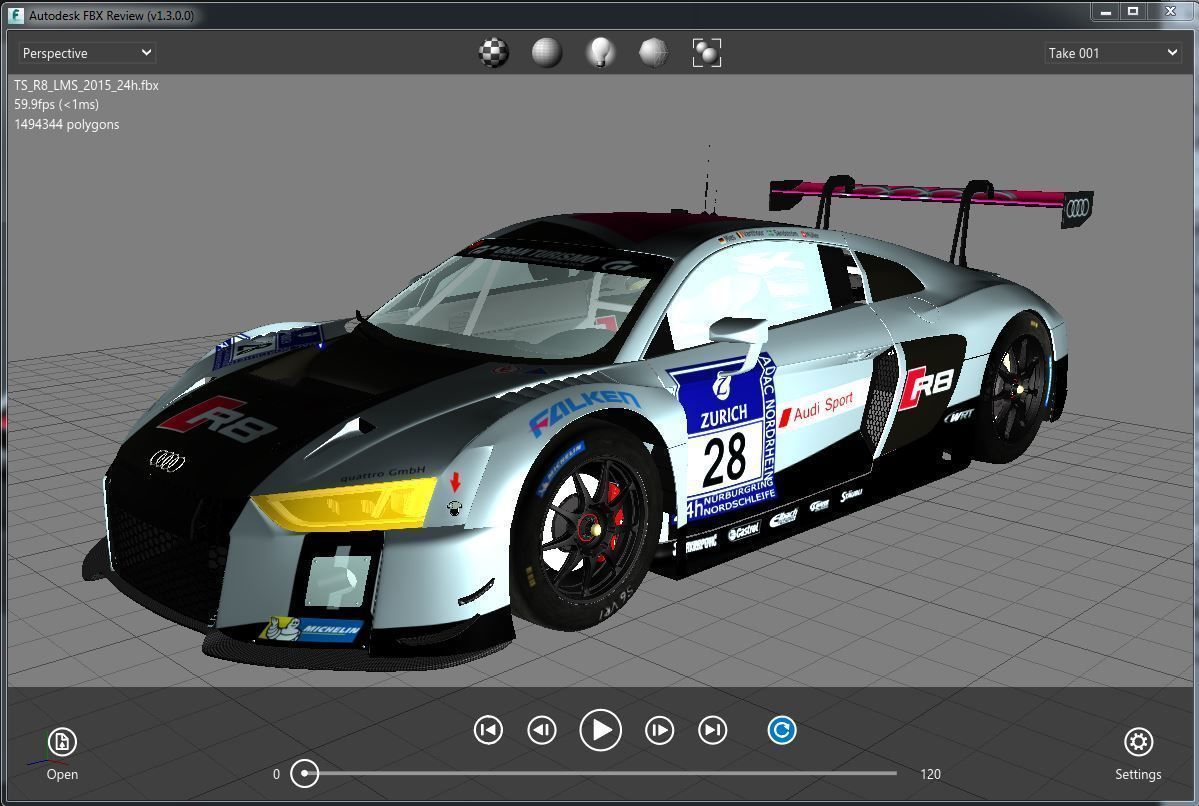Step forward one frame
The width and height of the screenshot is (1199, 806).
coord(659,730)
